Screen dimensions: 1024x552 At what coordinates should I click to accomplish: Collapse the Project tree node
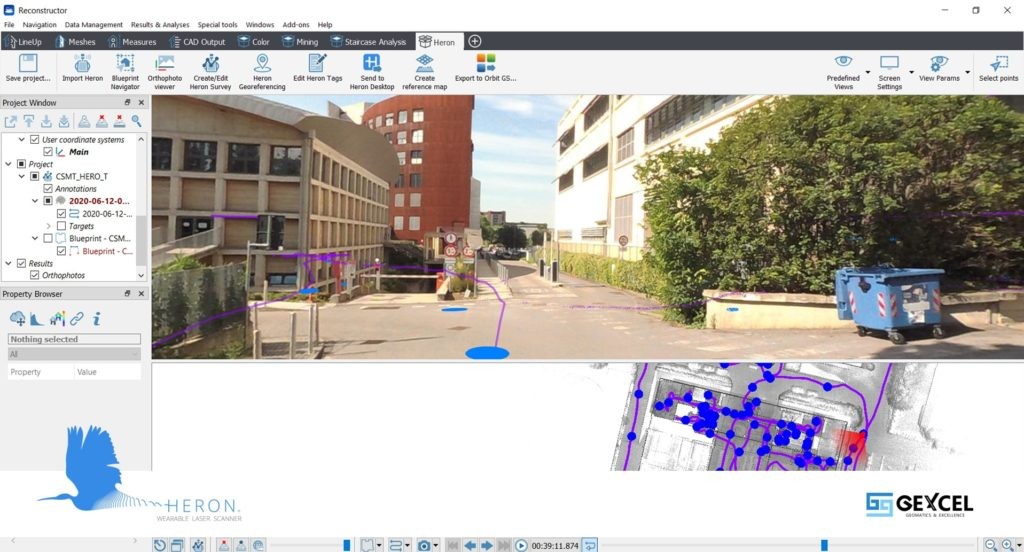pyautogui.click(x=8, y=164)
